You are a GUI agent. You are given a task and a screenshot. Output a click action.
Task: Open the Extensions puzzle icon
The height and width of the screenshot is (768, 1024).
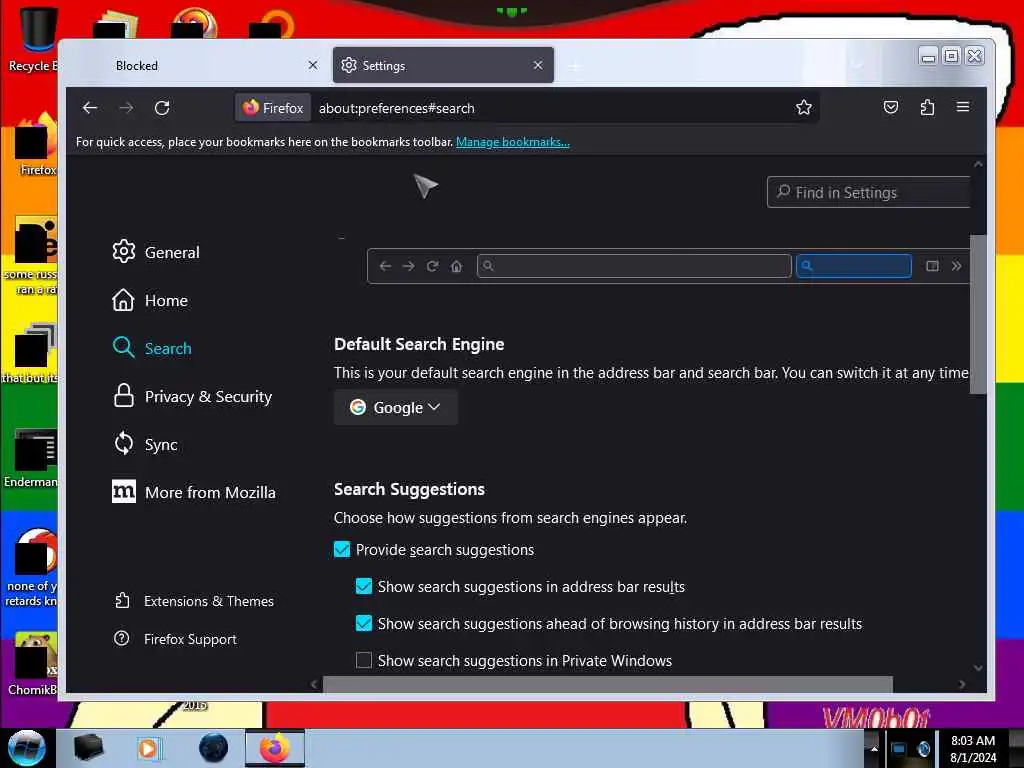[x=927, y=107]
